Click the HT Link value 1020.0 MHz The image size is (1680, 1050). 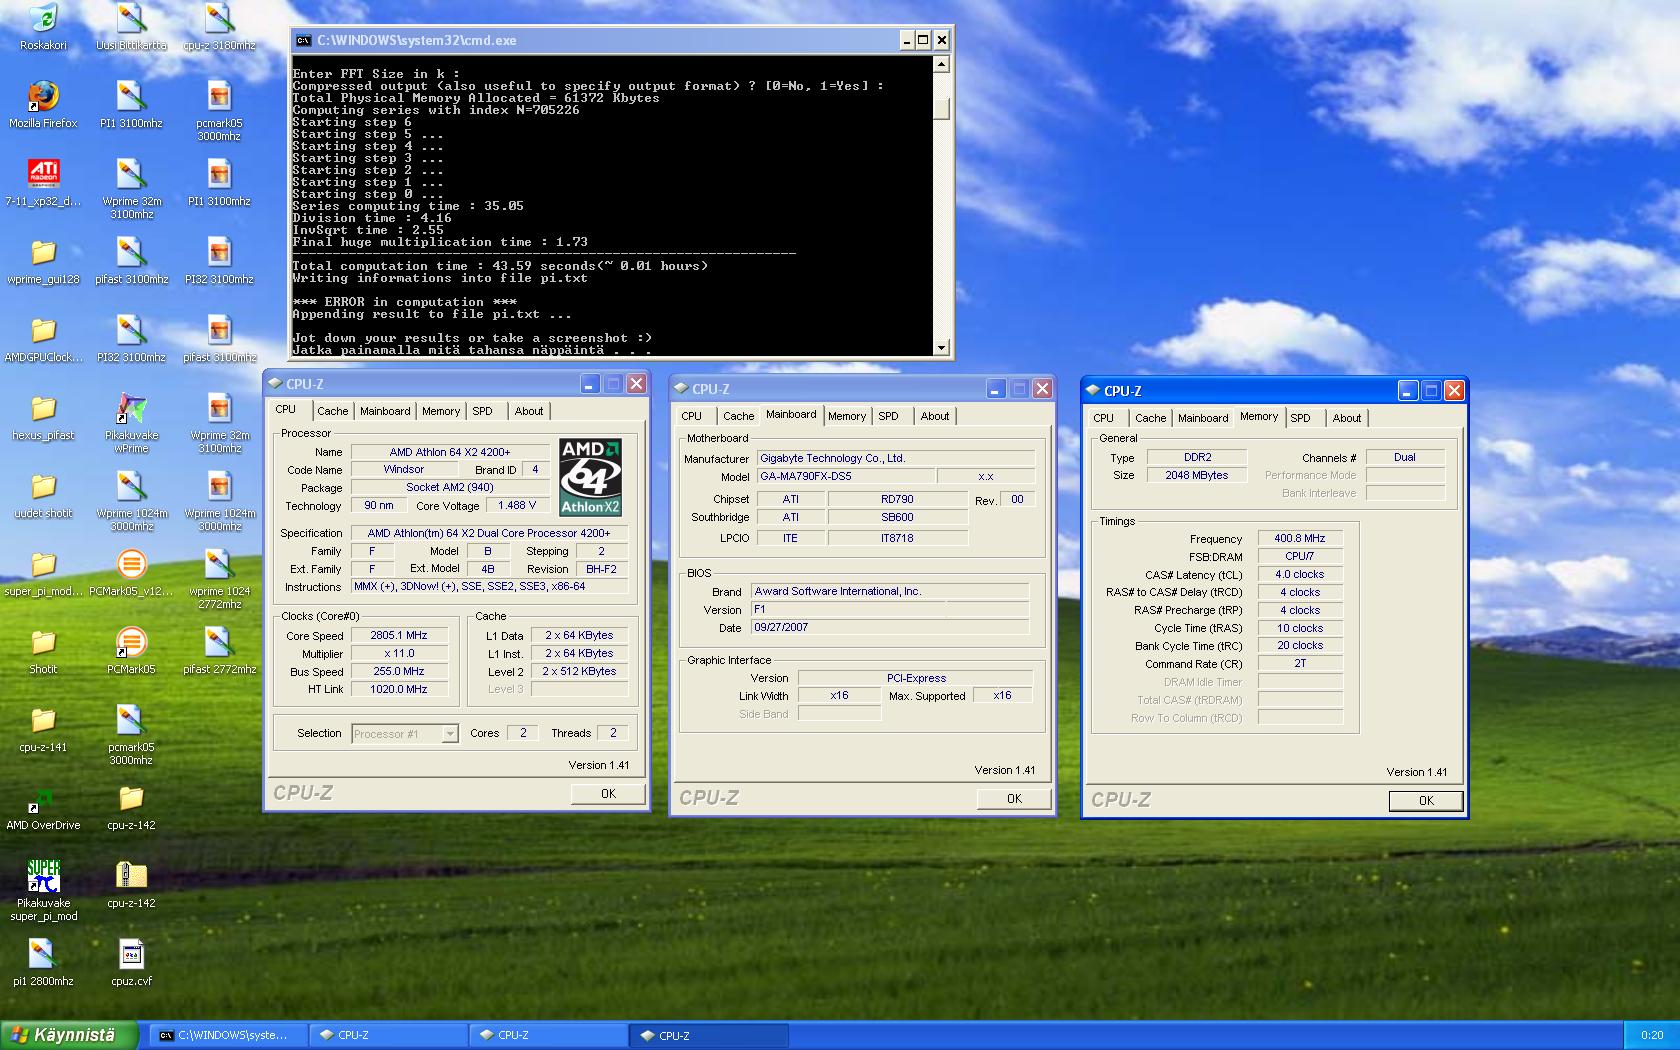(x=398, y=689)
